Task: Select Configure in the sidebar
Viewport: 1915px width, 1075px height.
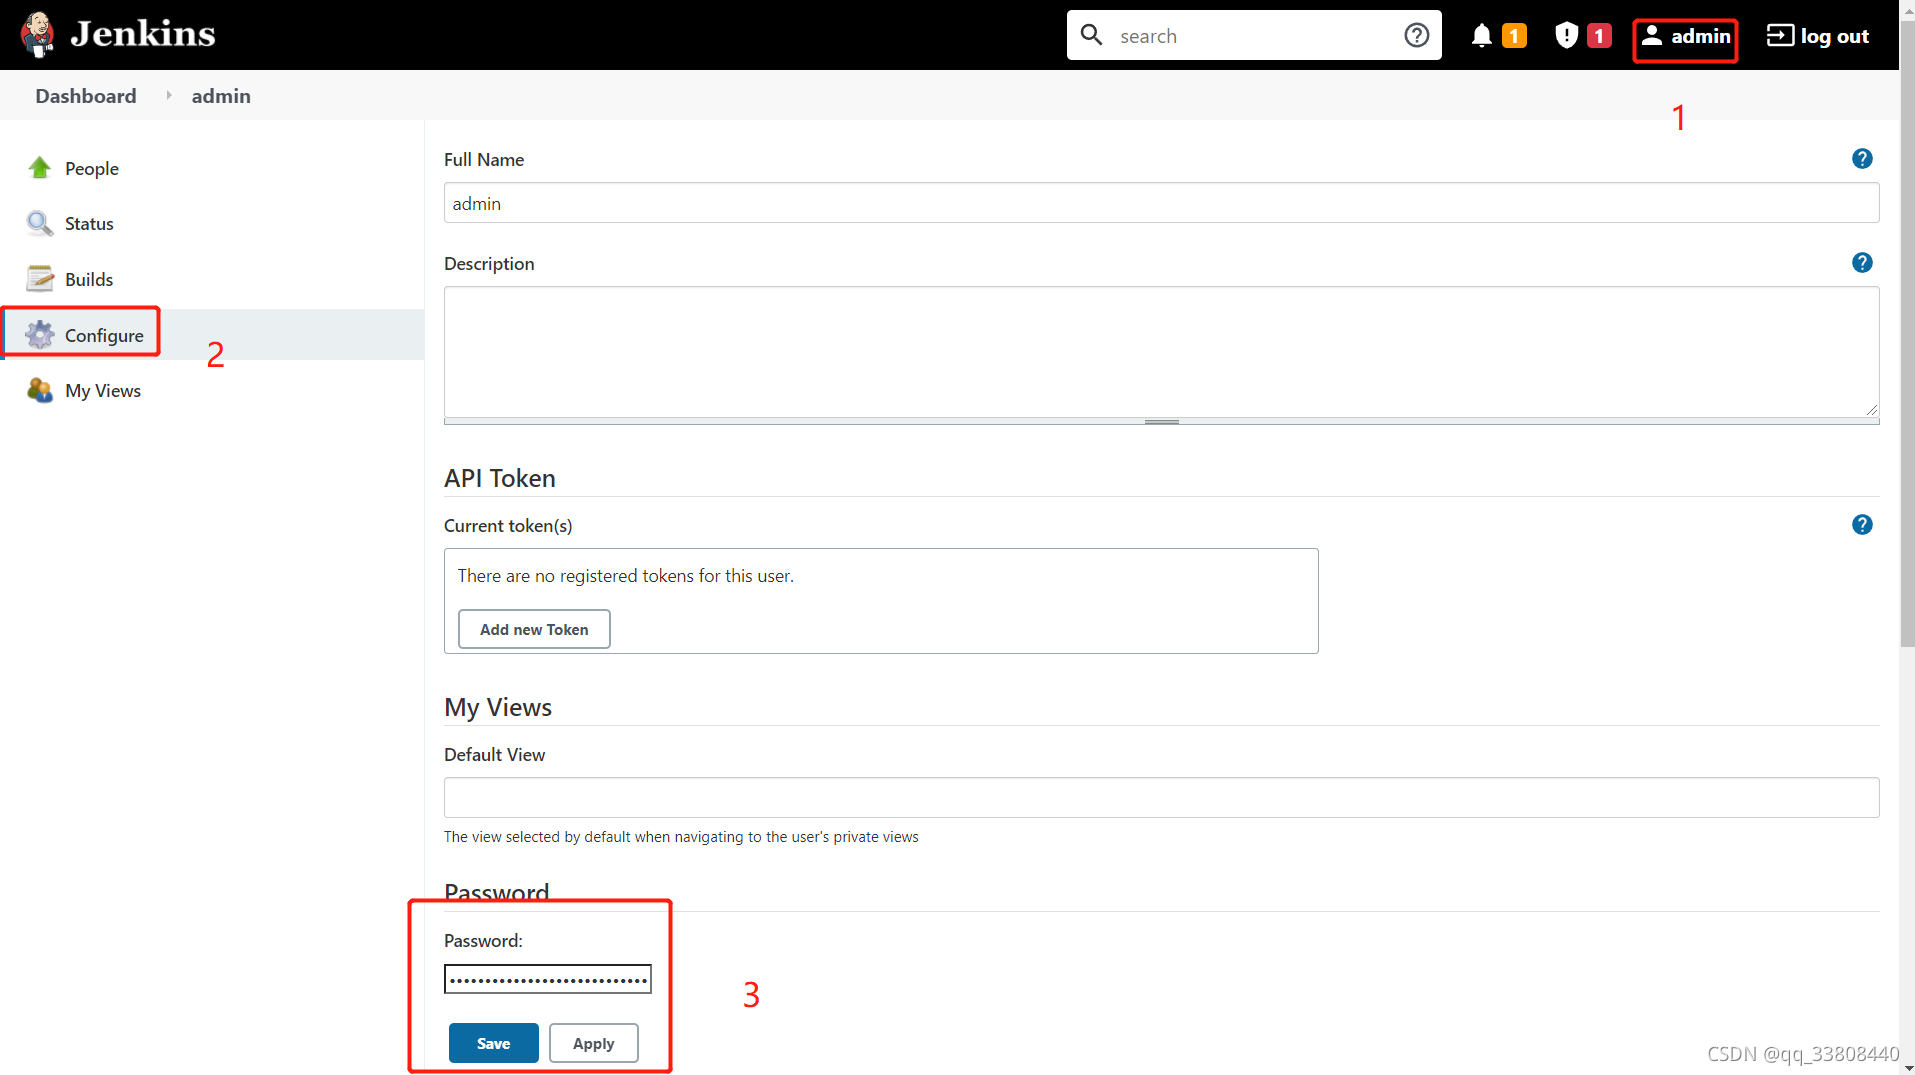Action: click(104, 335)
